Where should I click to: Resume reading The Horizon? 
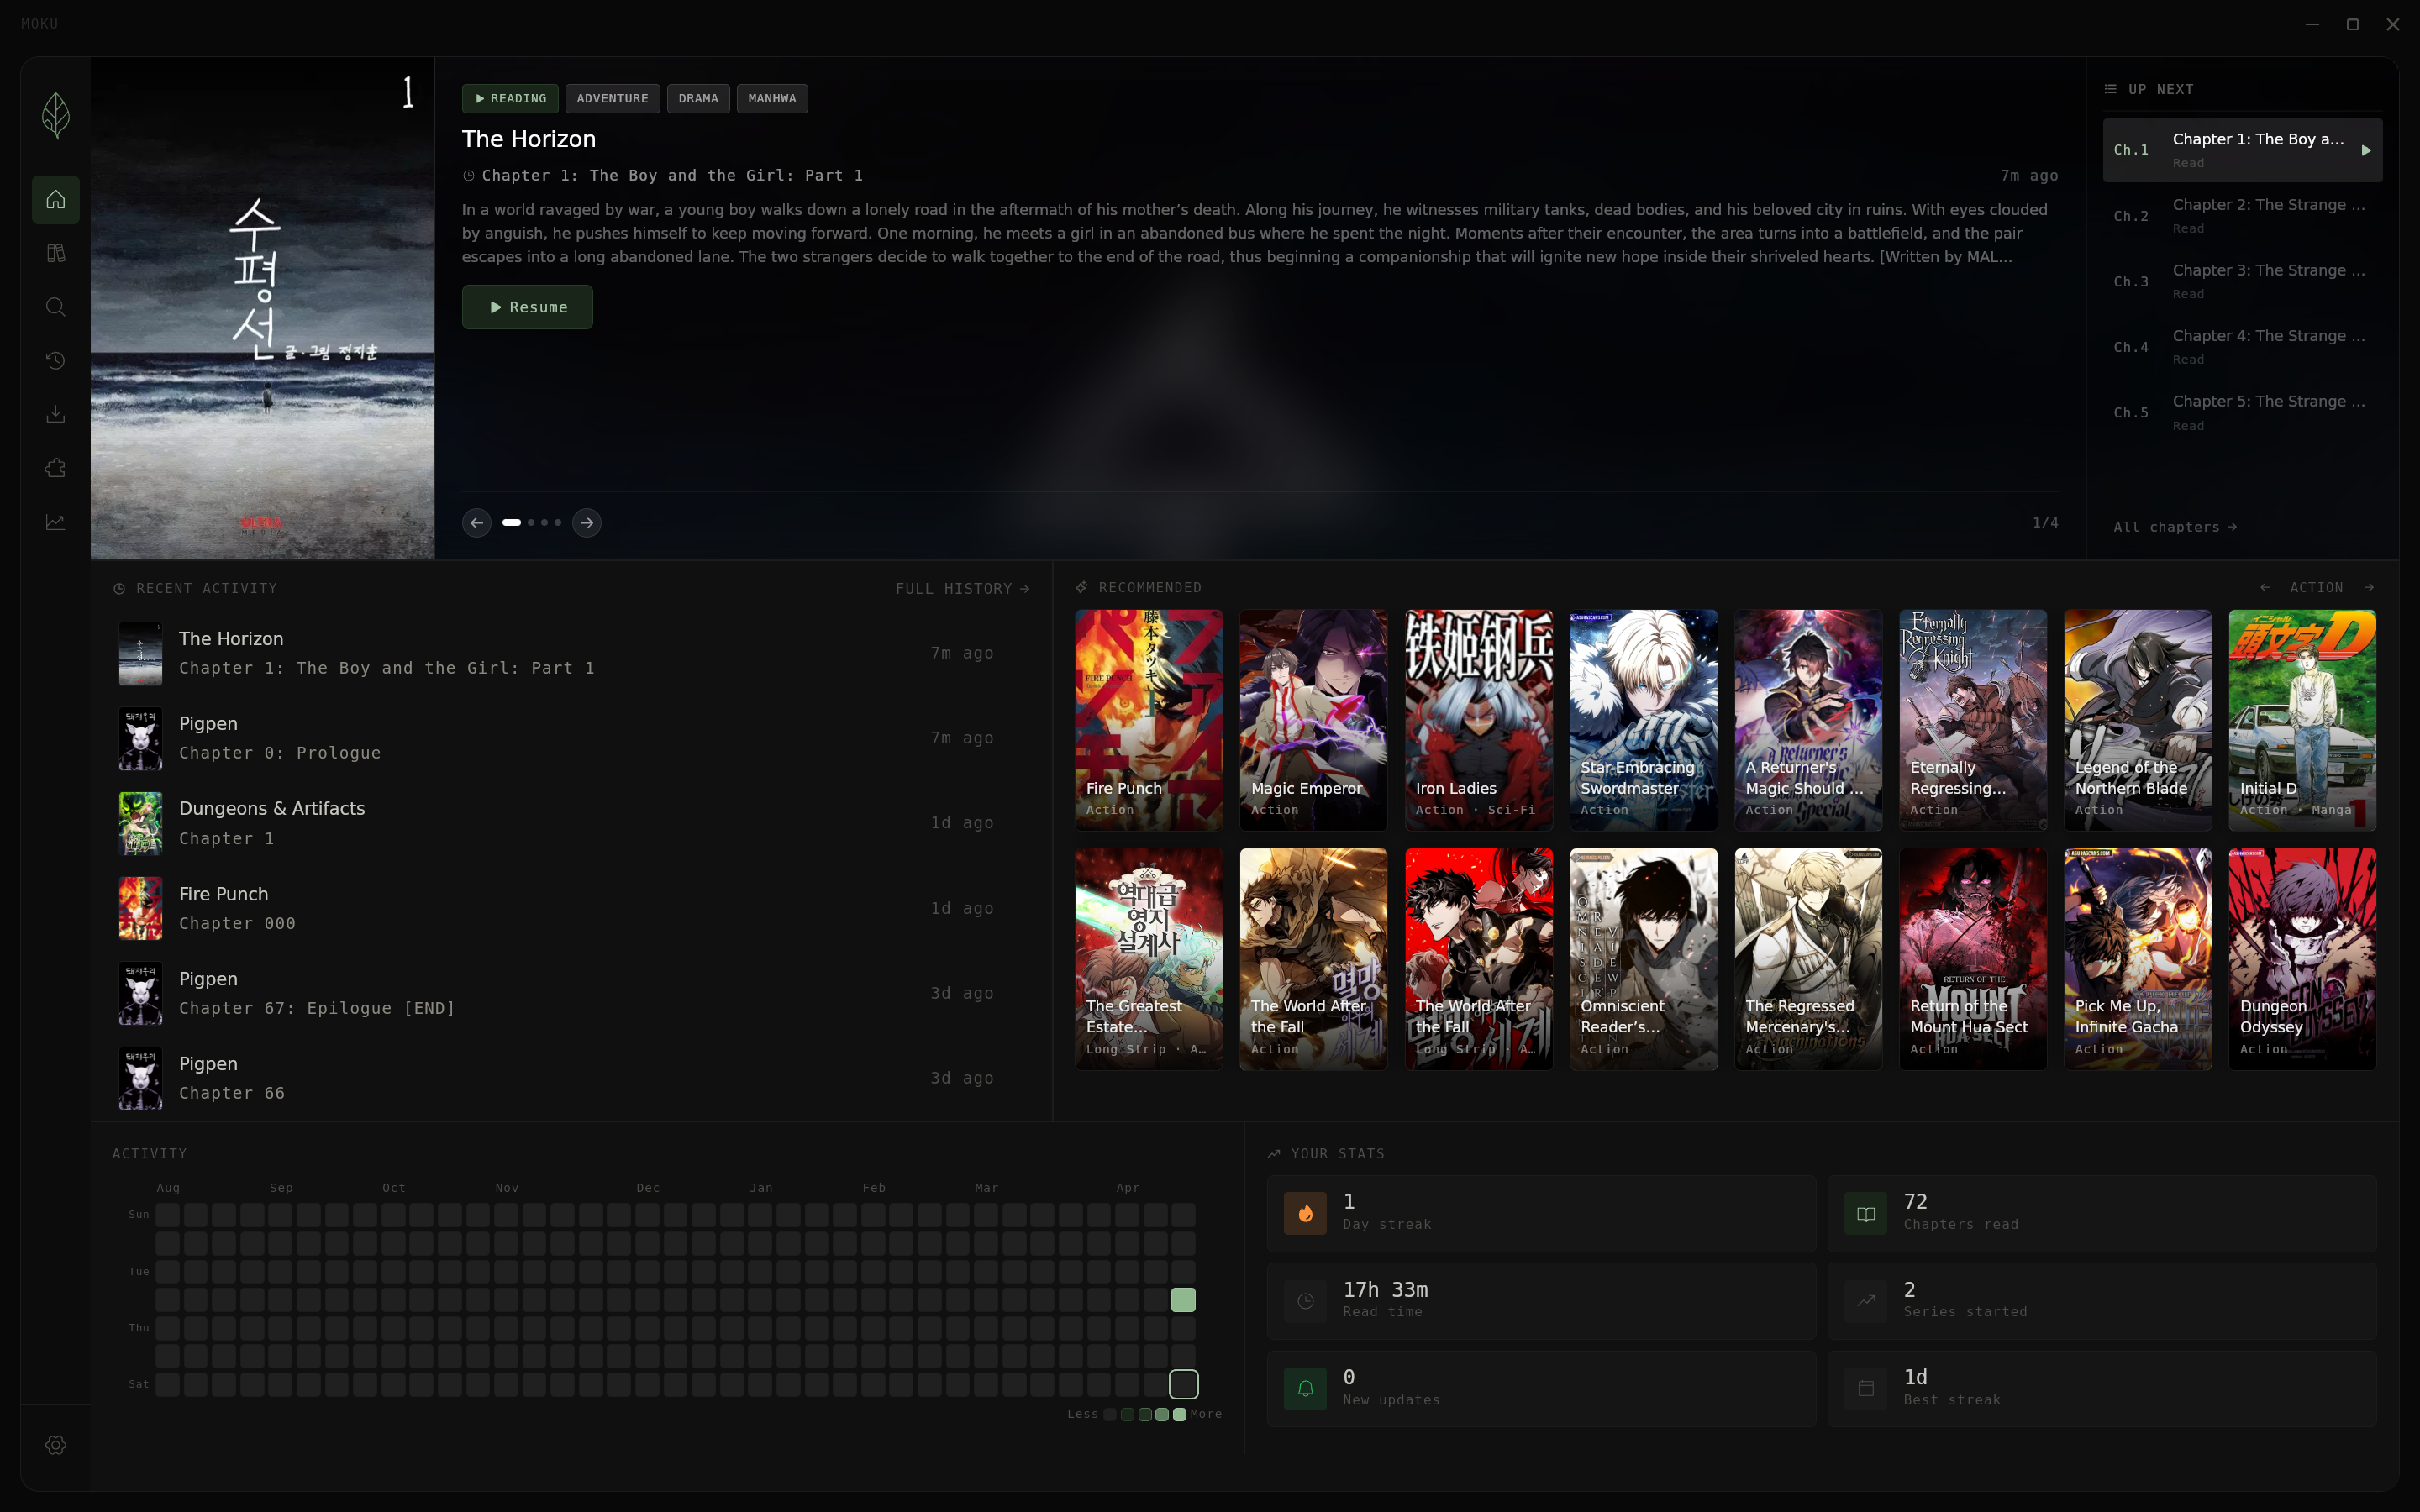(x=527, y=307)
